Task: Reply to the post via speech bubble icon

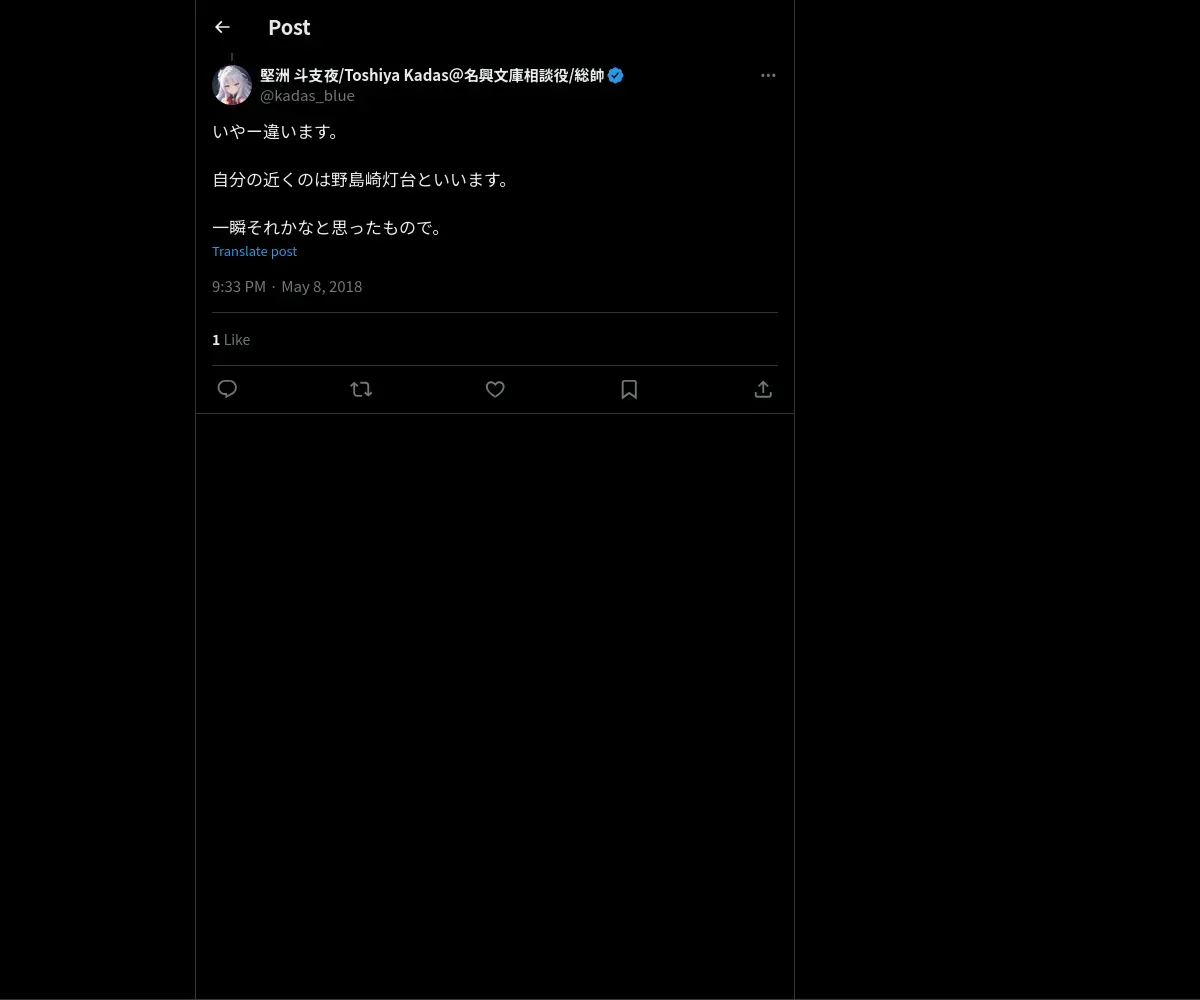Action: click(227, 389)
